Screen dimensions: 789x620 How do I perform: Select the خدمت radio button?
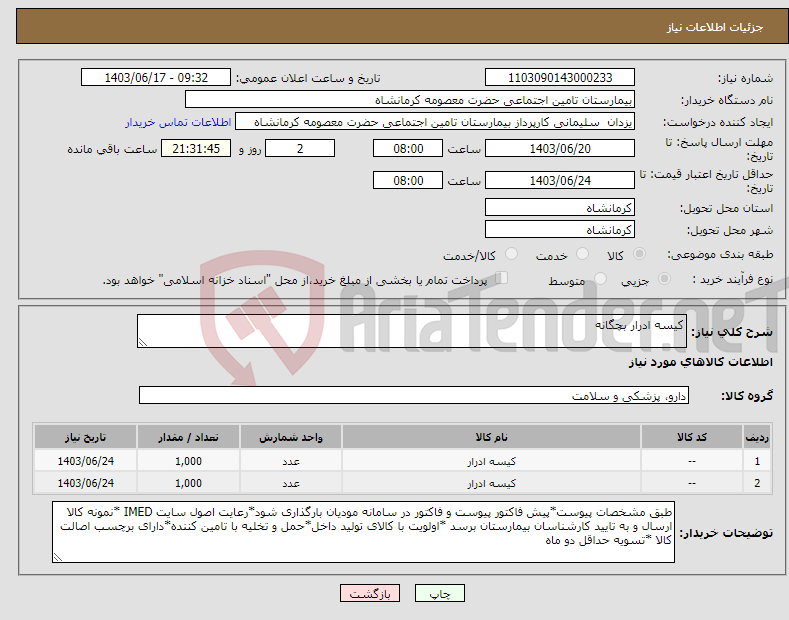point(582,254)
